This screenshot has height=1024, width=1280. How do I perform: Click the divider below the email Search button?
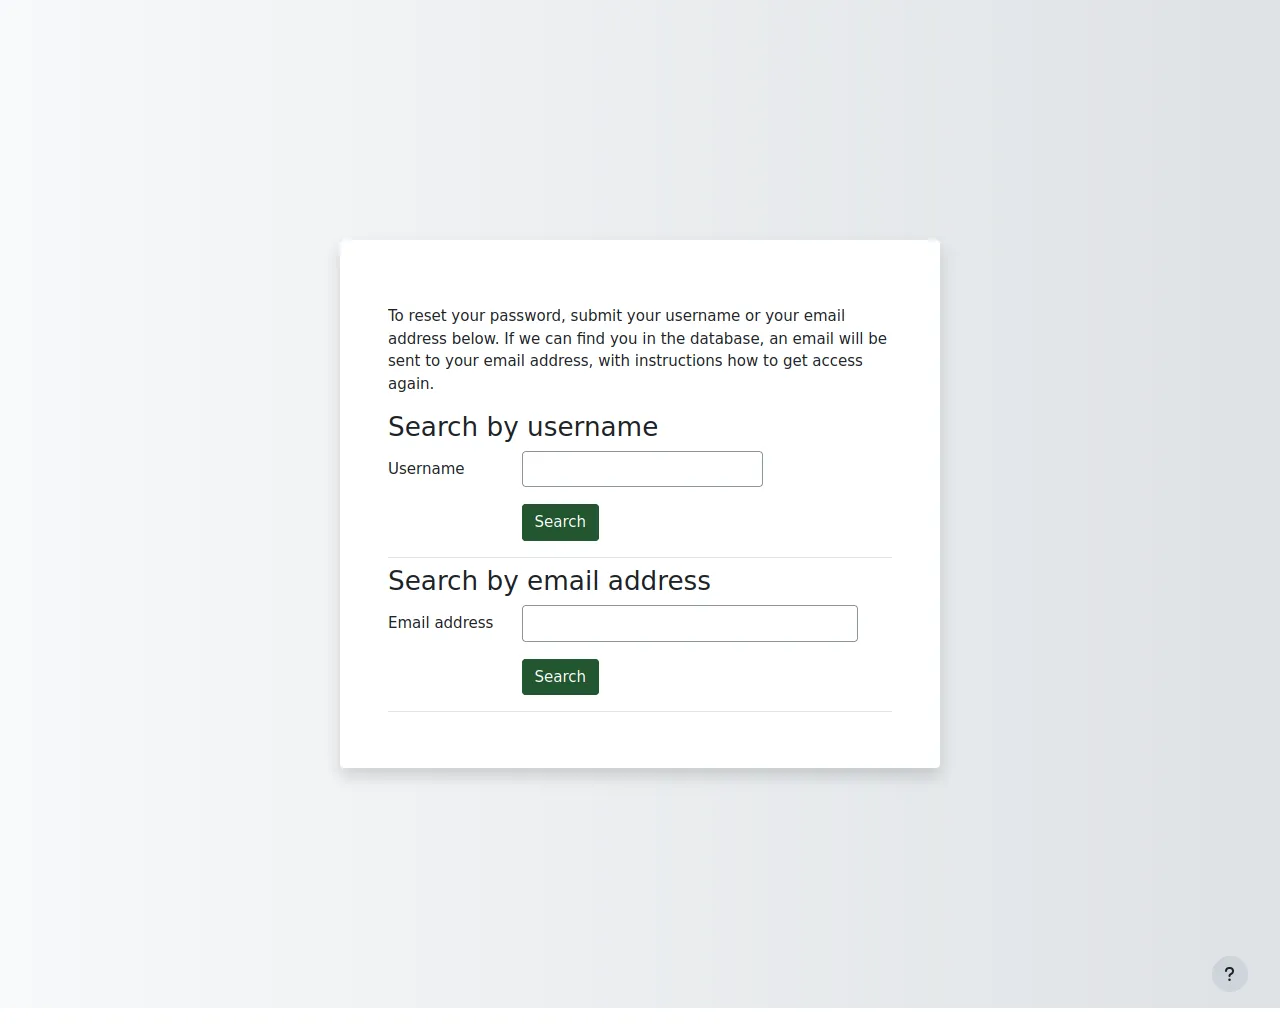click(640, 711)
